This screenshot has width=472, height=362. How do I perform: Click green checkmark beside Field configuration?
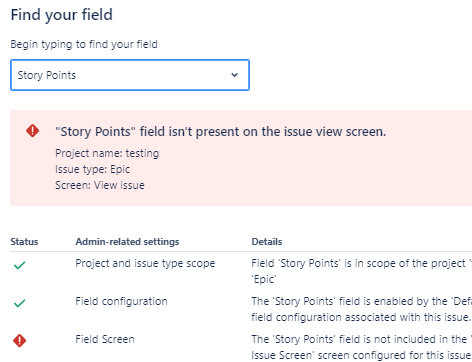[x=19, y=303]
